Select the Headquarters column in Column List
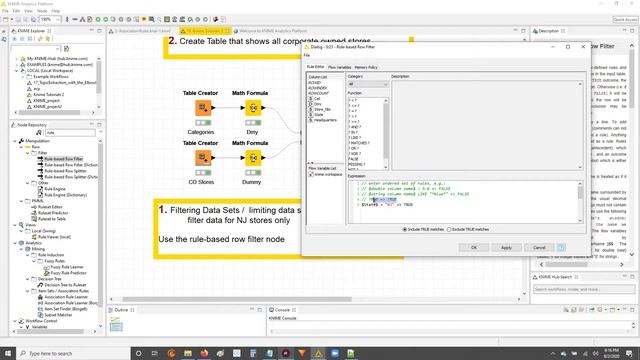Viewport: 640px width, 360px height. coord(323,120)
